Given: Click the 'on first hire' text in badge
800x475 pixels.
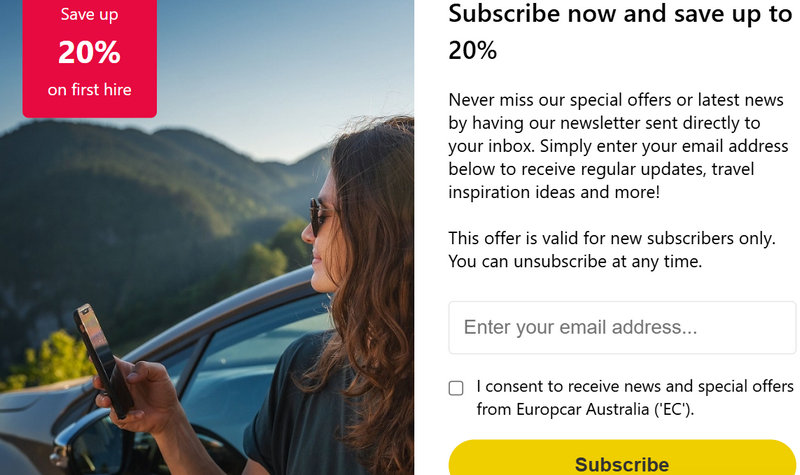Looking at the screenshot, I should point(89,90).
